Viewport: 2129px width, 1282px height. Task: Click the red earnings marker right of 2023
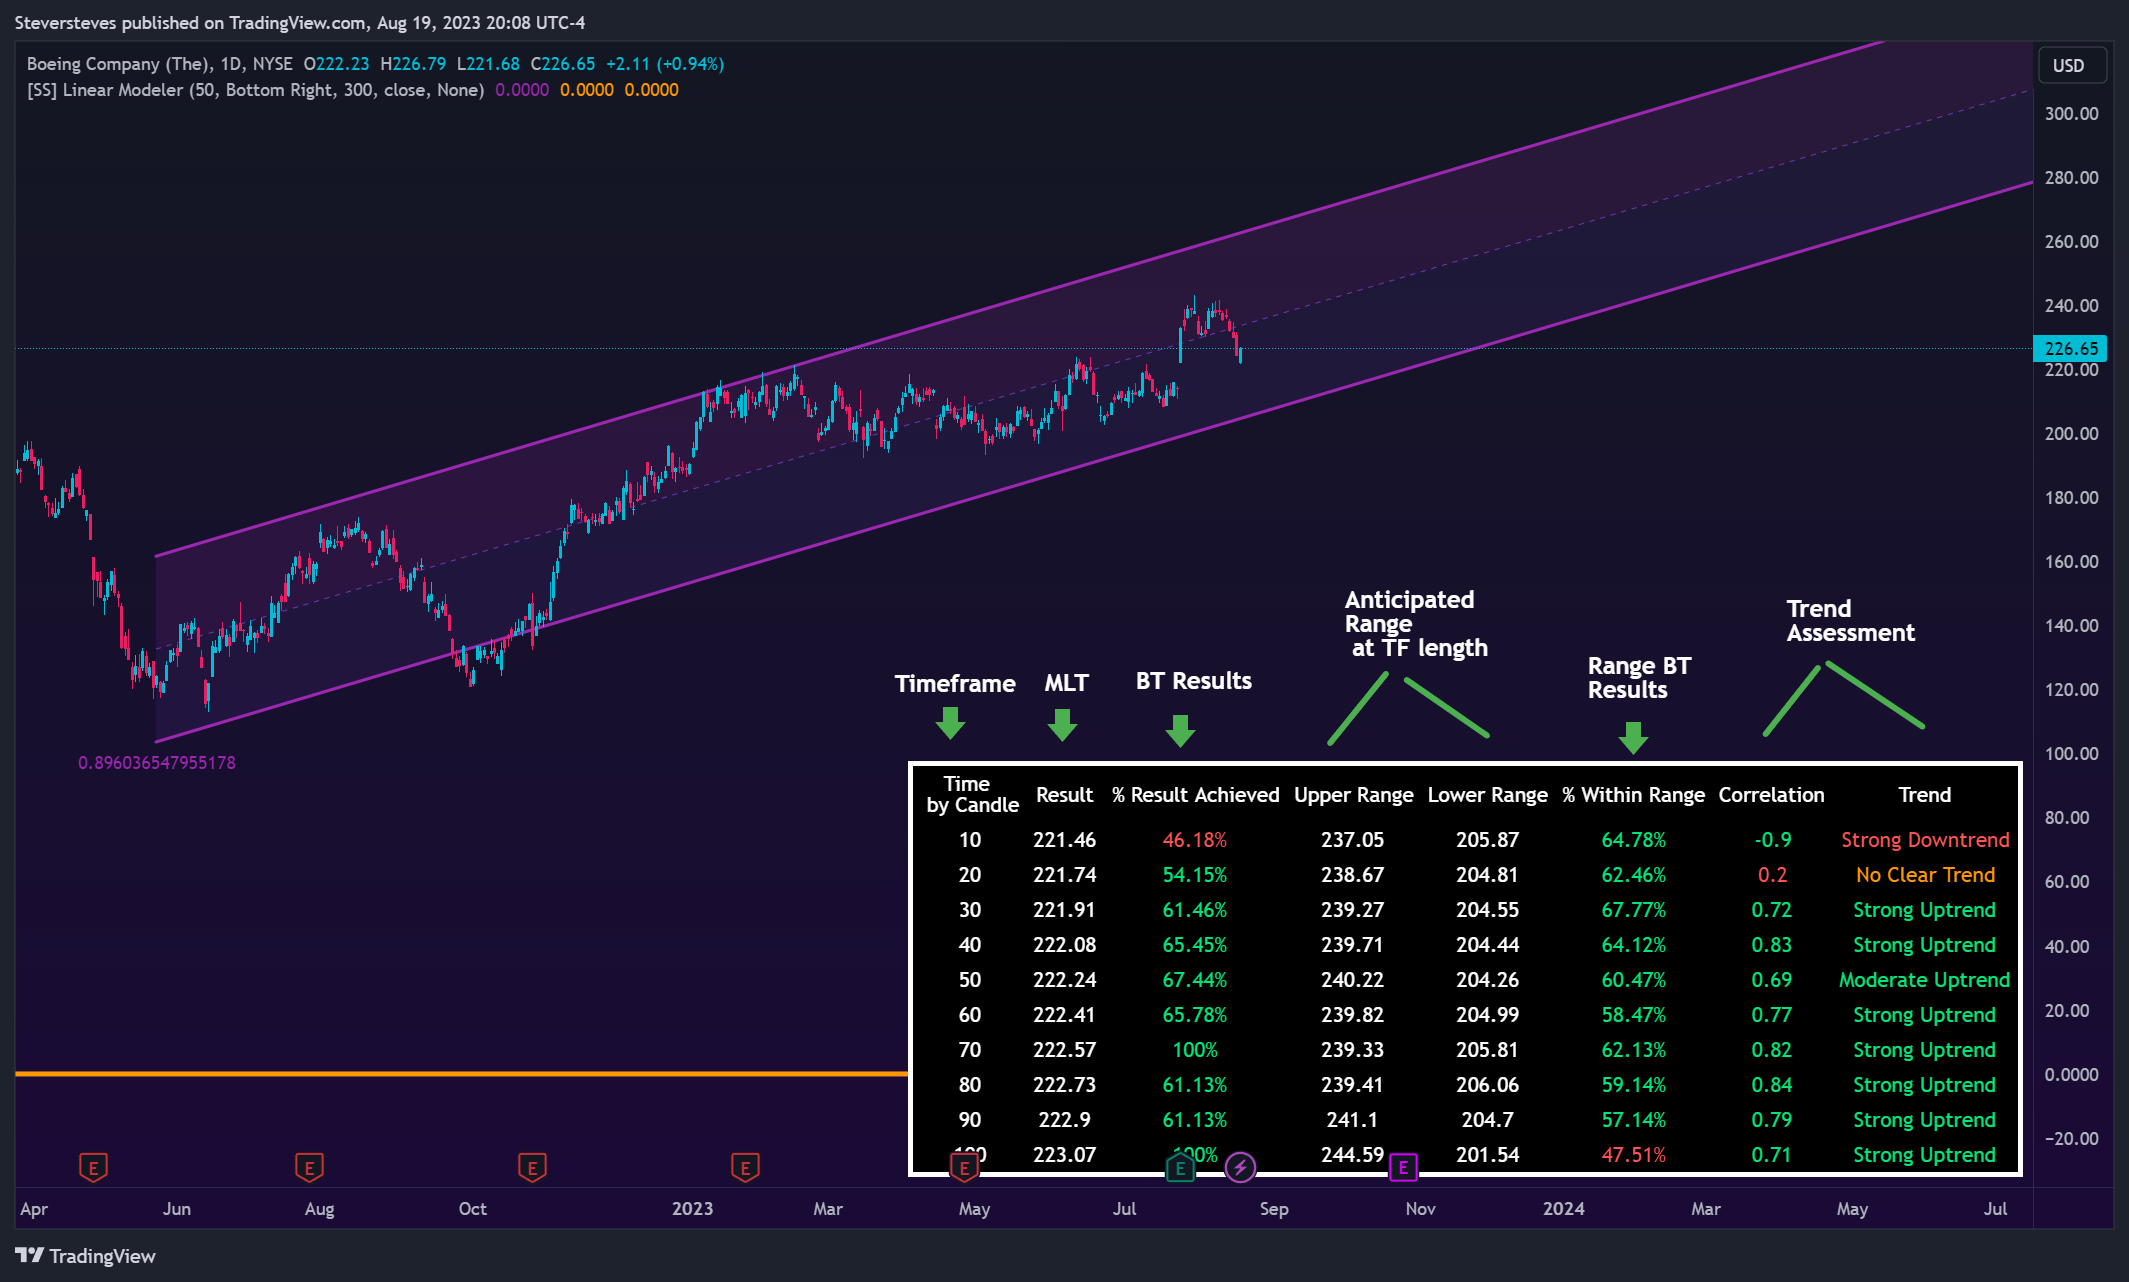745,1167
